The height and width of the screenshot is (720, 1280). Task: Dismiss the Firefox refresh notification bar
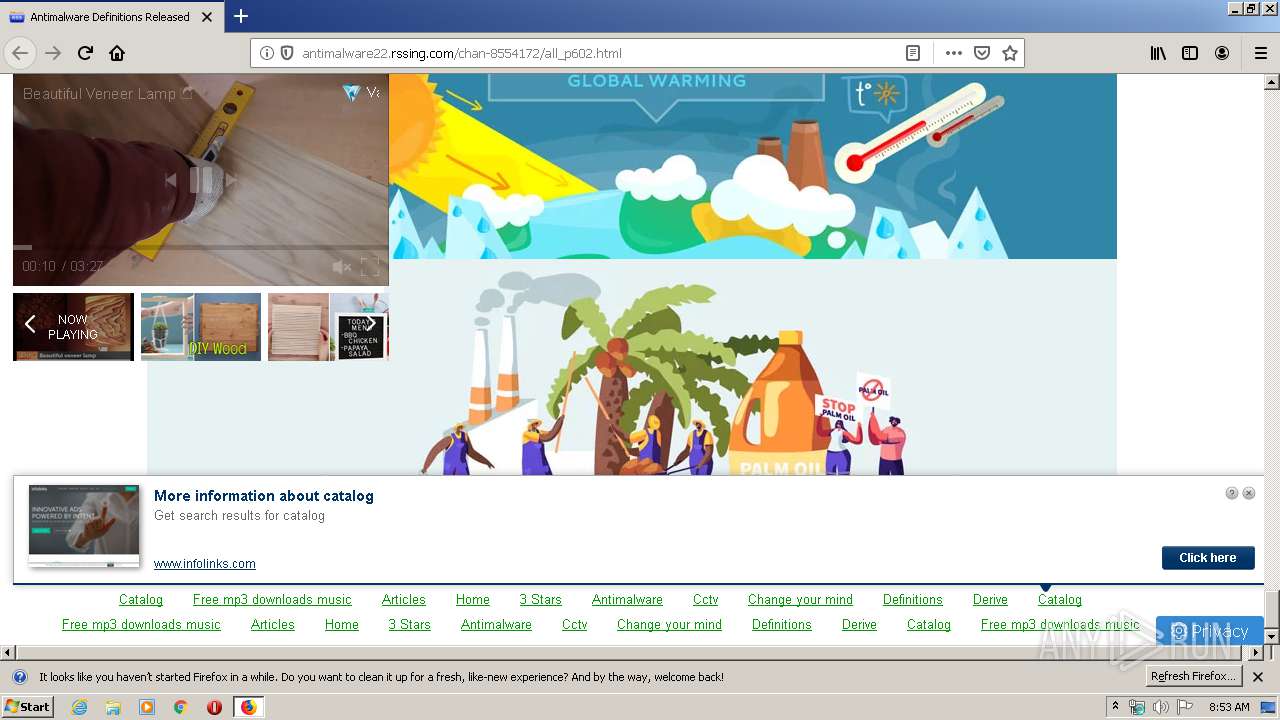tap(1259, 677)
